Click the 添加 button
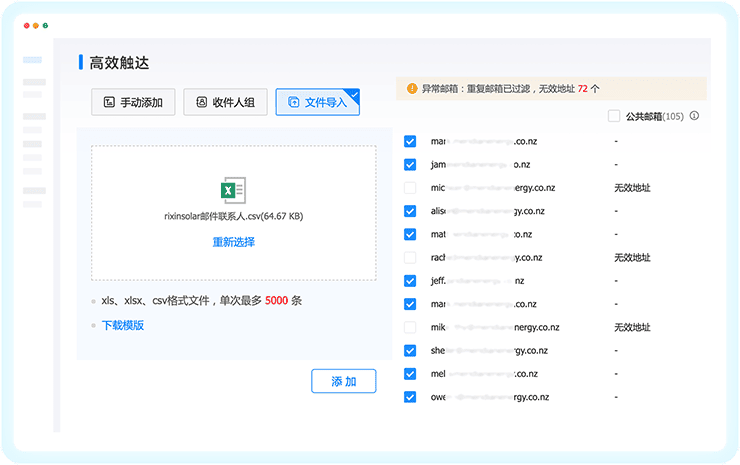This screenshot has height=465, width=740. [x=343, y=381]
